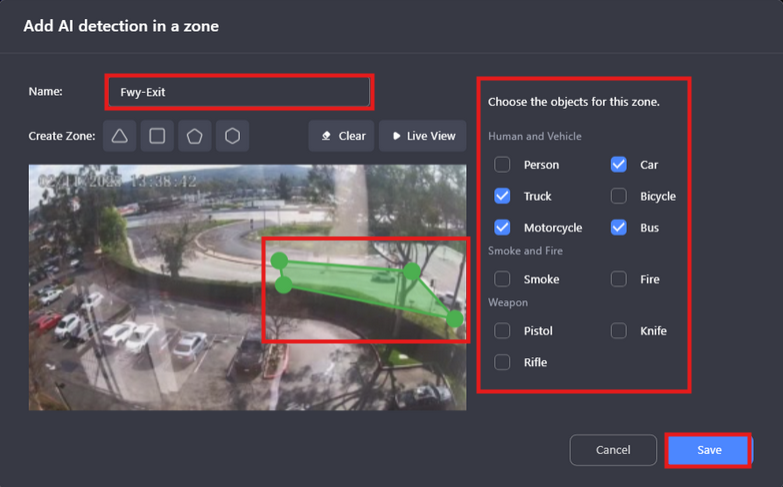Select the square zone shape tool

coord(157,136)
